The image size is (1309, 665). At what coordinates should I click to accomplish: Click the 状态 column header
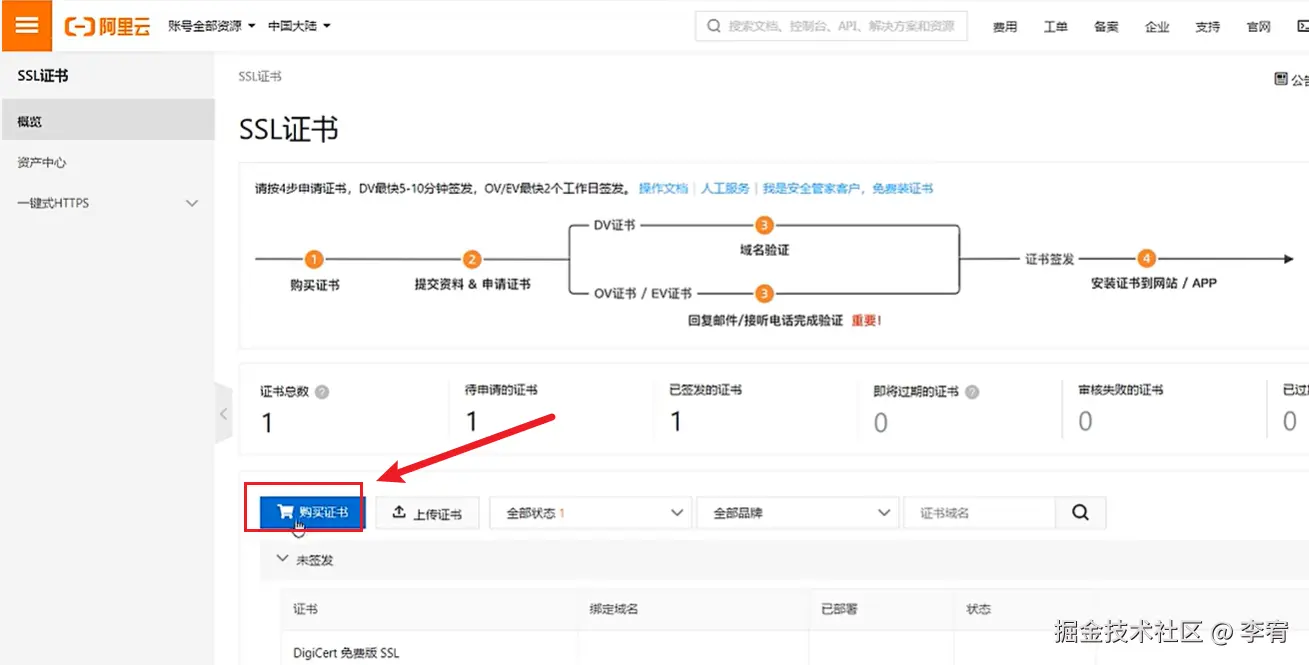click(x=978, y=609)
